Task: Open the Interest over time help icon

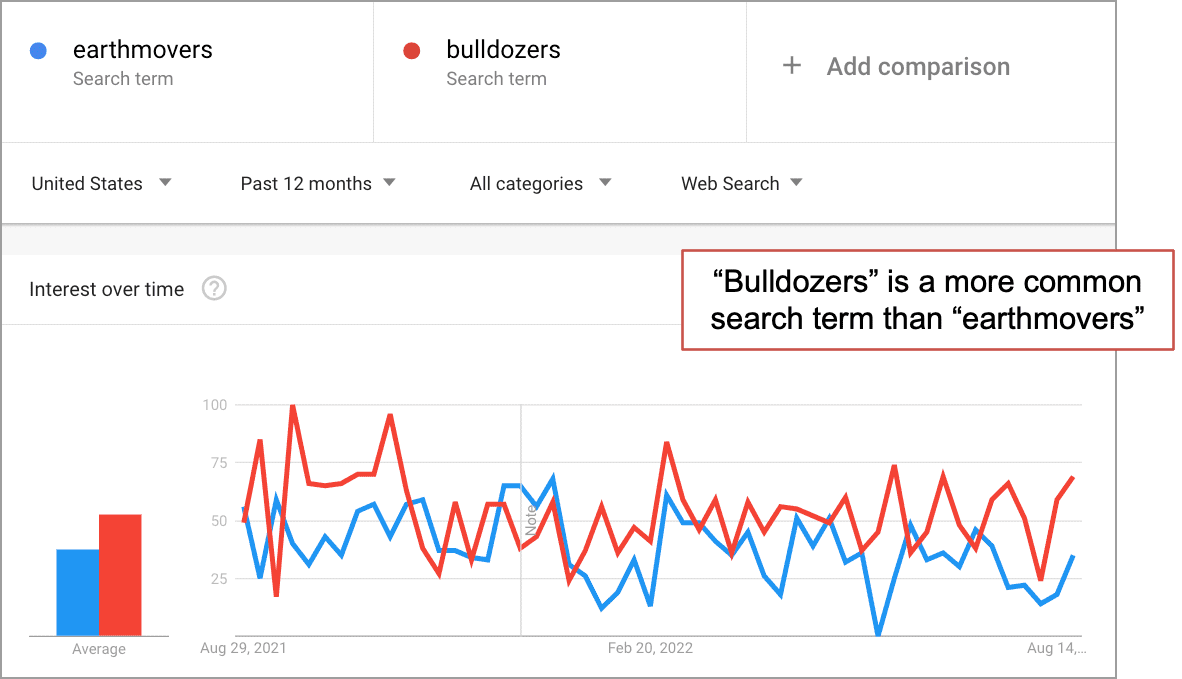Action: tap(214, 289)
